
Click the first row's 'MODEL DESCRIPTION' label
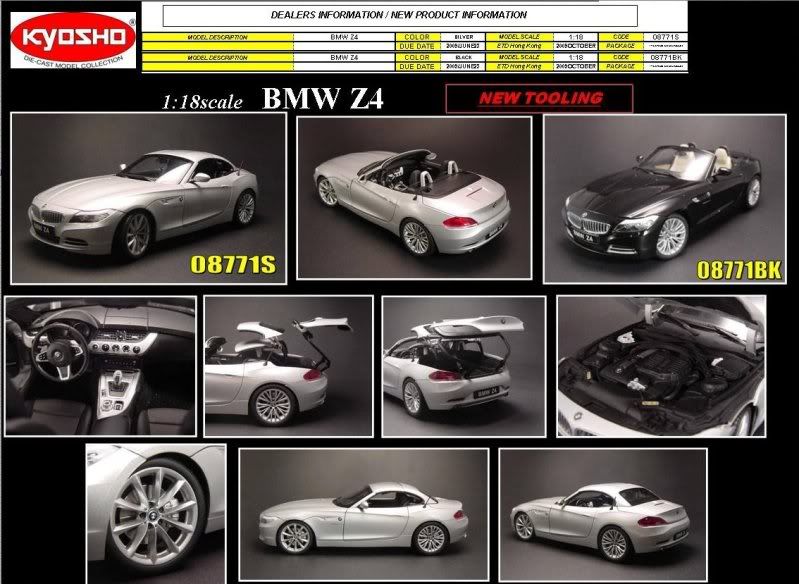point(218,37)
